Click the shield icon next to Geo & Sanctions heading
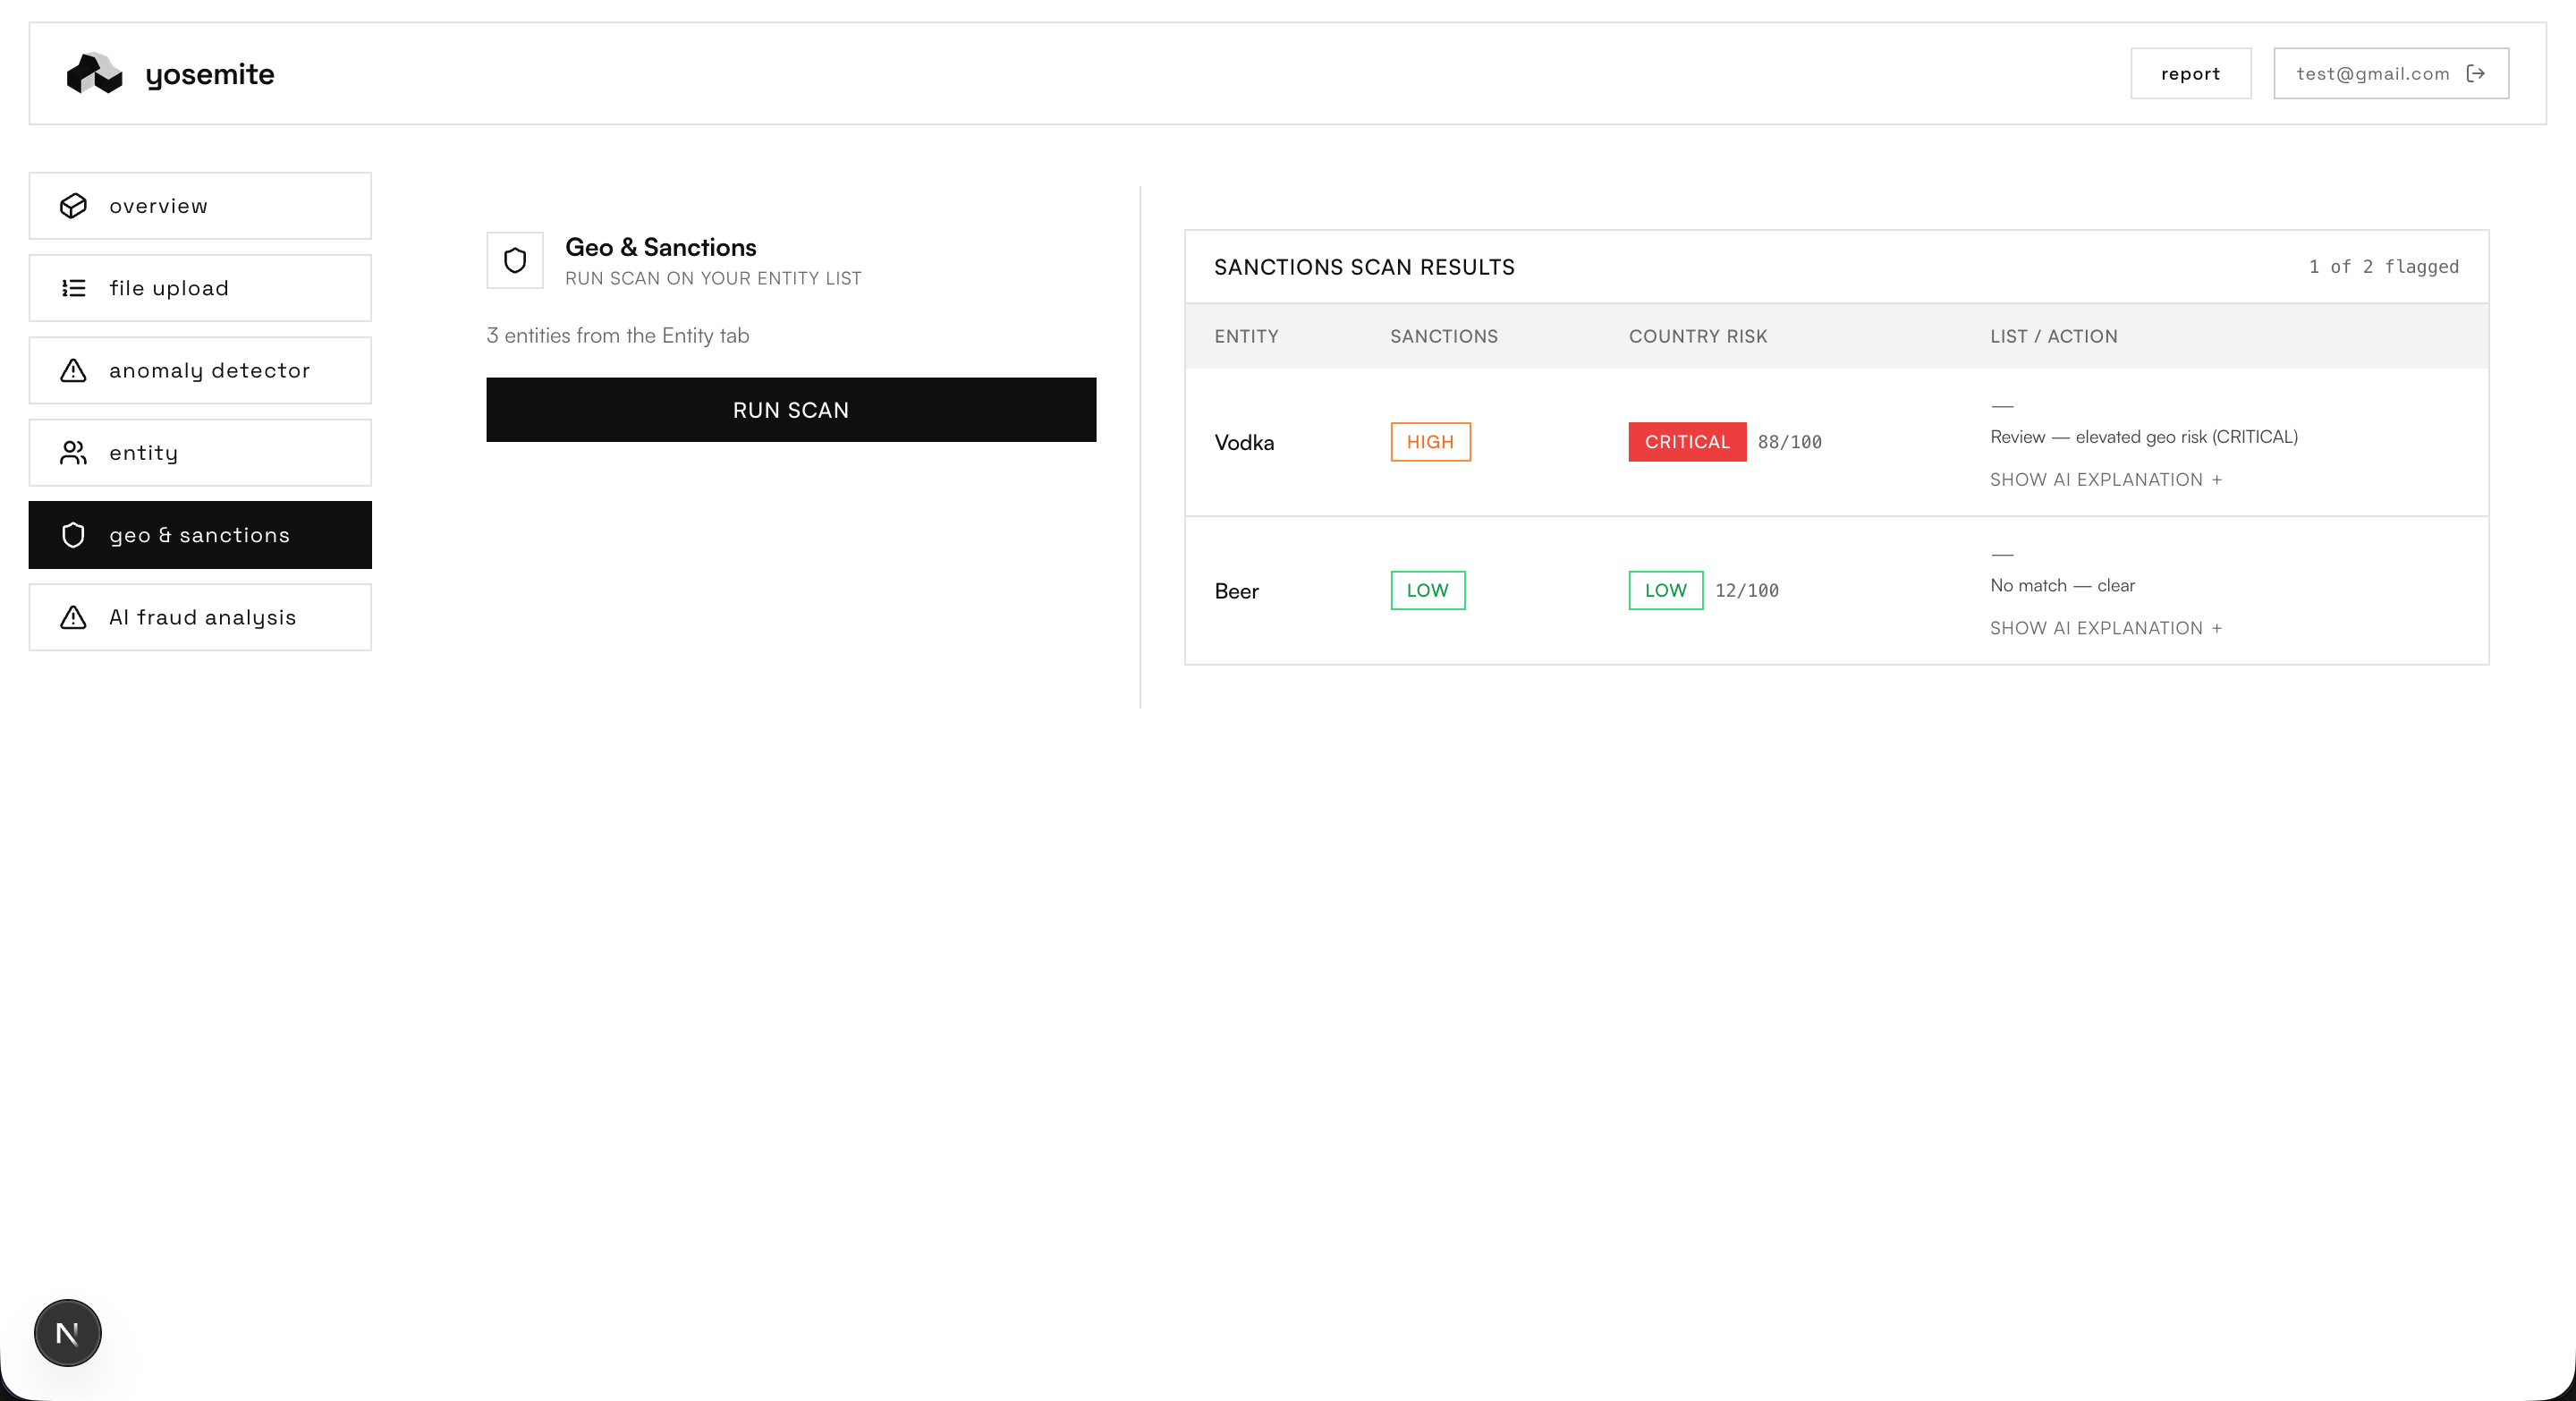This screenshot has height=1401, width=2576. [x=515, y=261]
